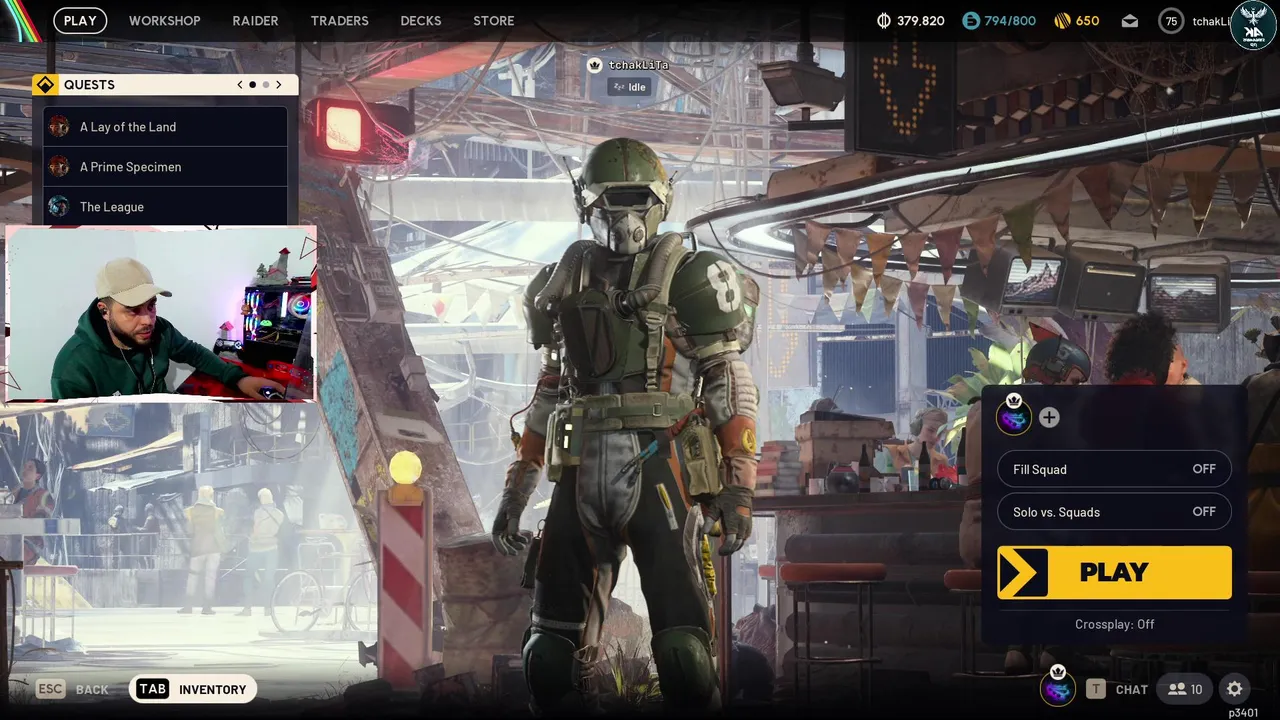Click the Crossplay: Off label

1115,624
